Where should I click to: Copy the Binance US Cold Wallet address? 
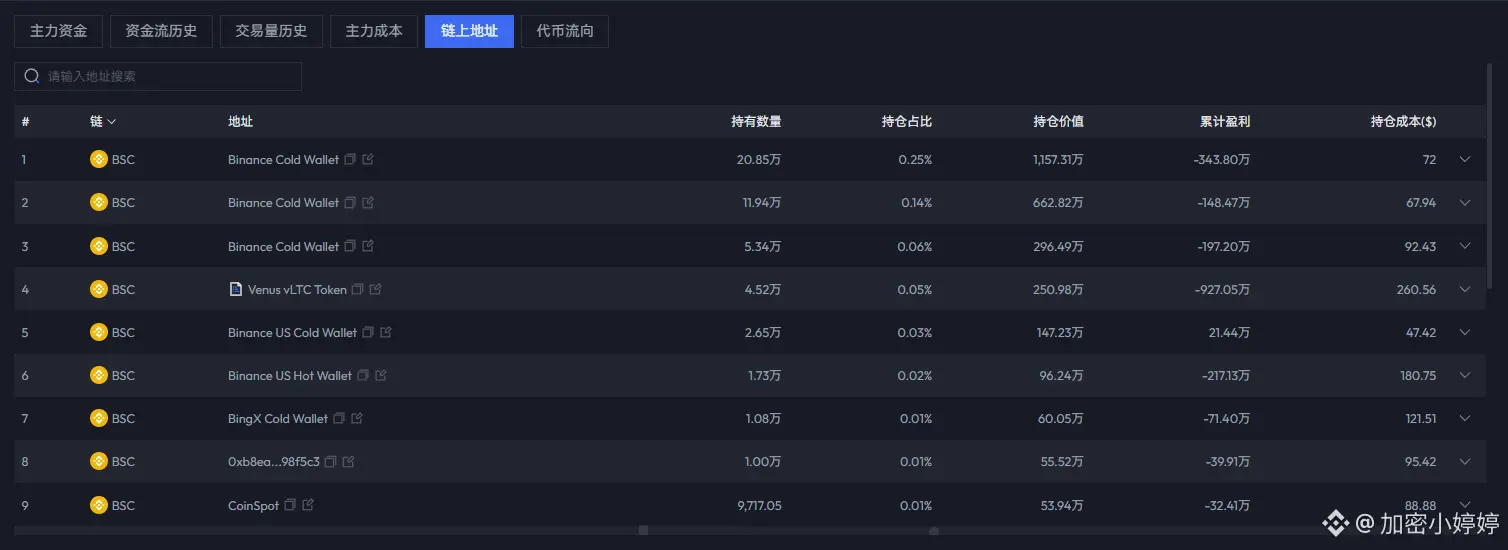[368, 333]
